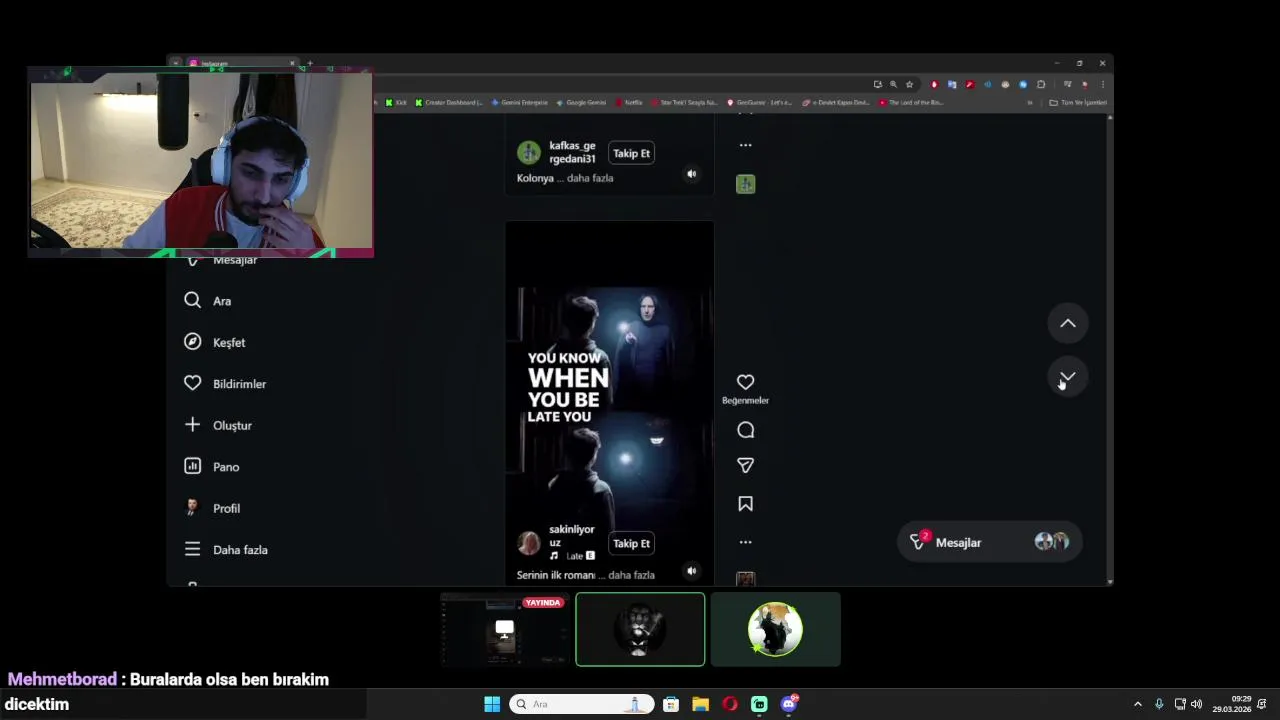The image size is (1280, 720).
Task: Open the Ara search item in Instagram sidebar
Action: [208, 301]
